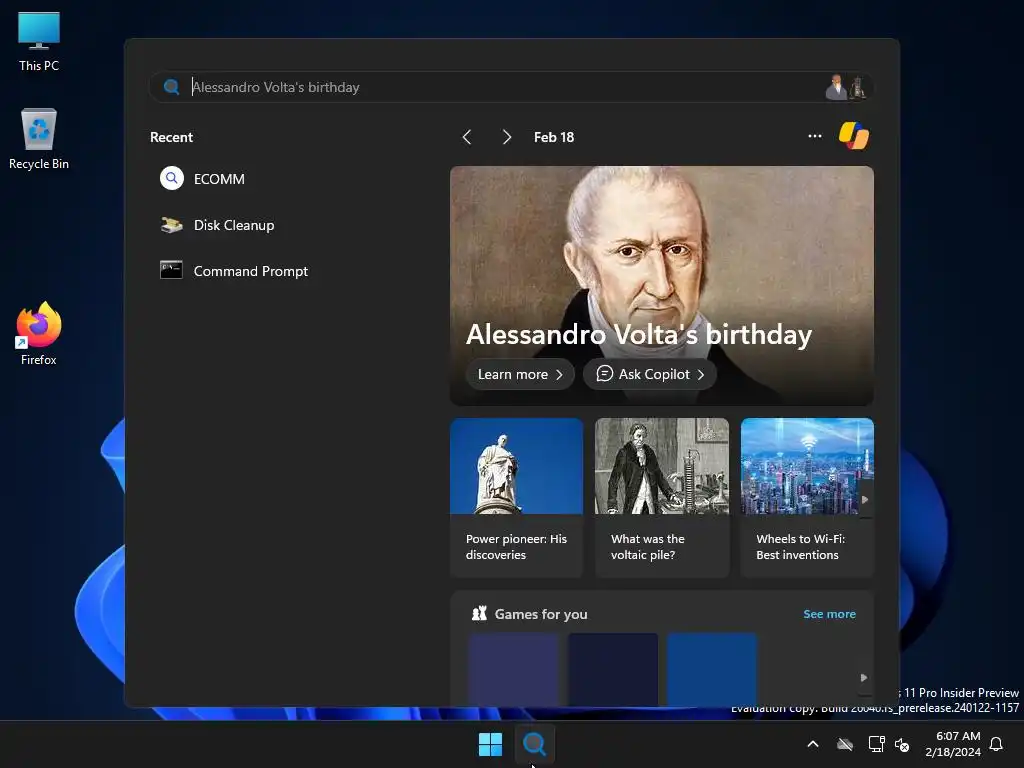Click the Disk Cleanup app icon
1024x768 pixels.
[x=172, y=225]
